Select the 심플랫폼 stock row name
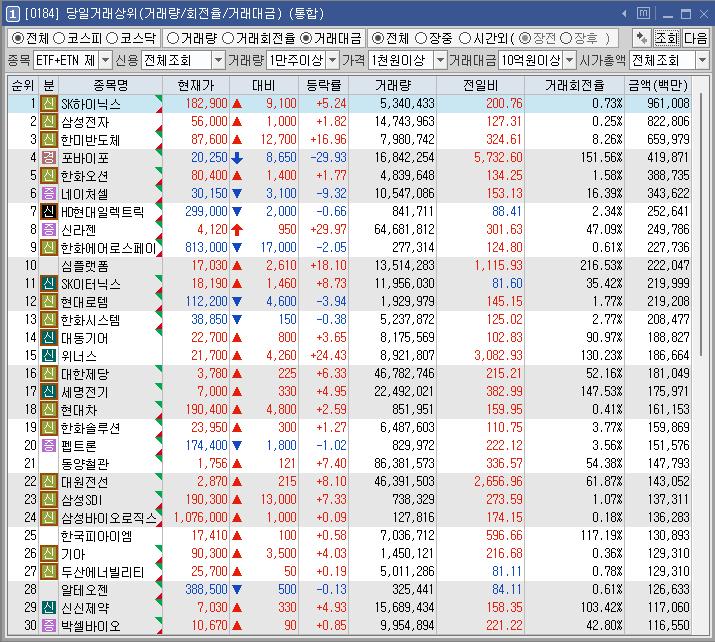Viewport: 715px width, 642px height. pos(84,265)
